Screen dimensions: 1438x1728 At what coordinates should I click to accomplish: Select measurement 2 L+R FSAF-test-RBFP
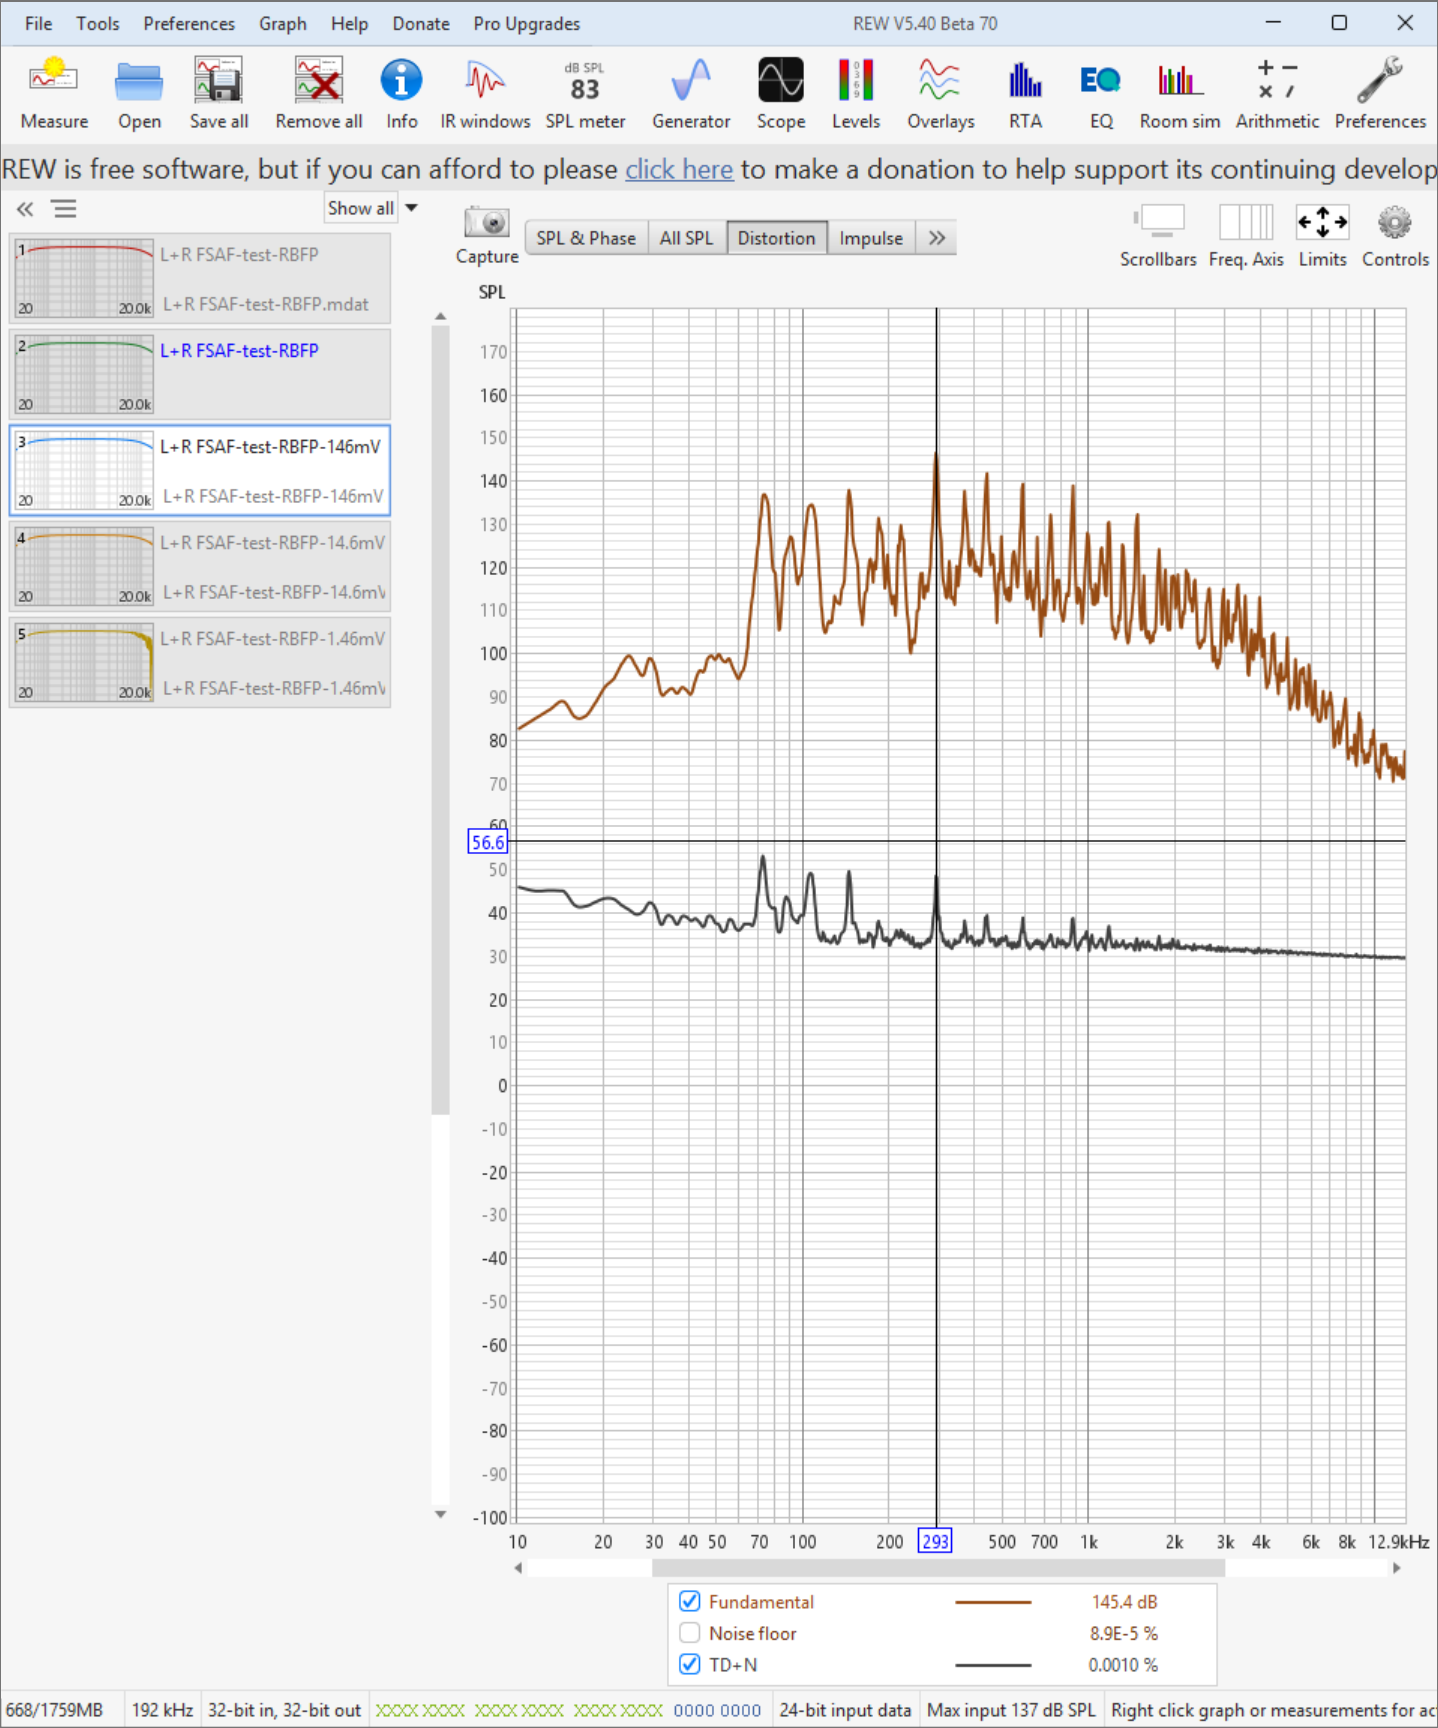click(200, 375)
